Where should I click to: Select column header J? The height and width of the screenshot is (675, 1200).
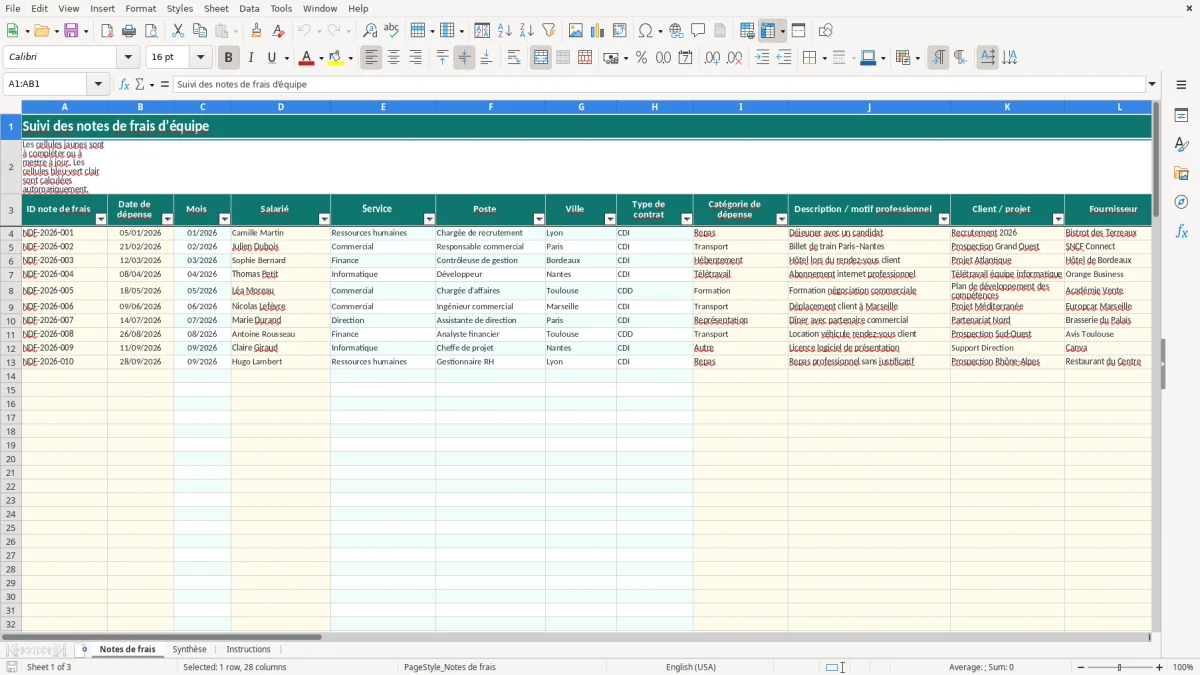pyautogui.click(x=869, y=107)
